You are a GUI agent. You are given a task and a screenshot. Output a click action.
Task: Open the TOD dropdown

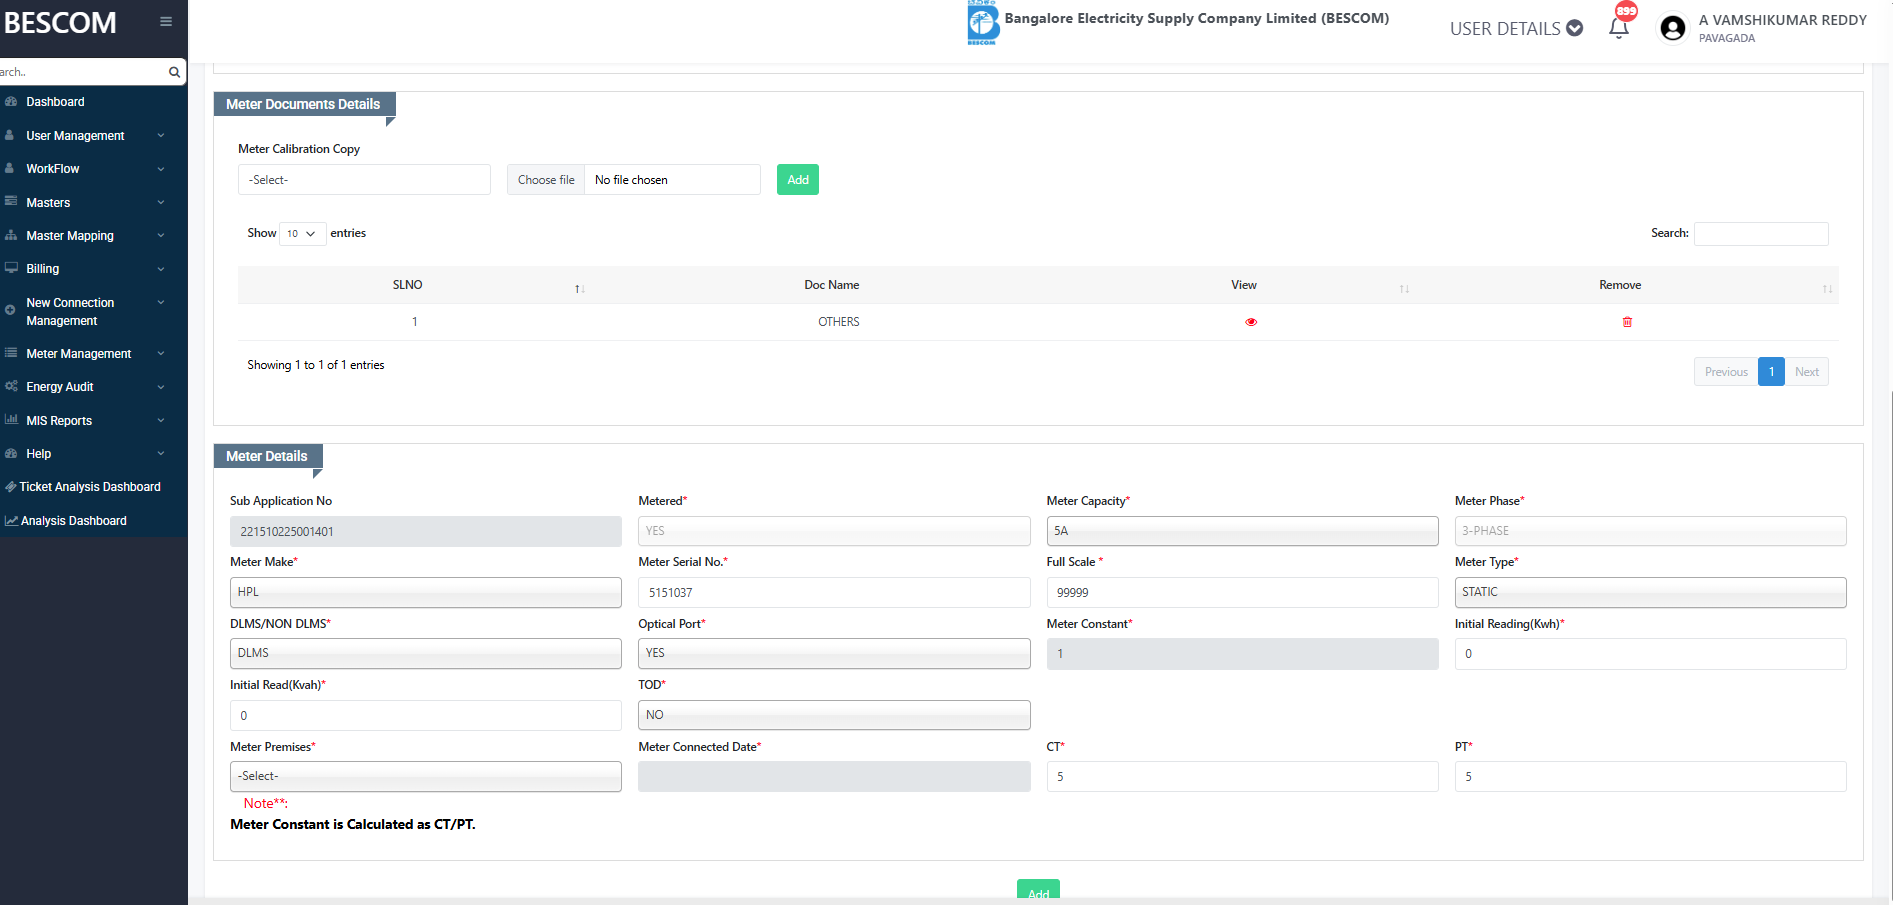point(834,715)
